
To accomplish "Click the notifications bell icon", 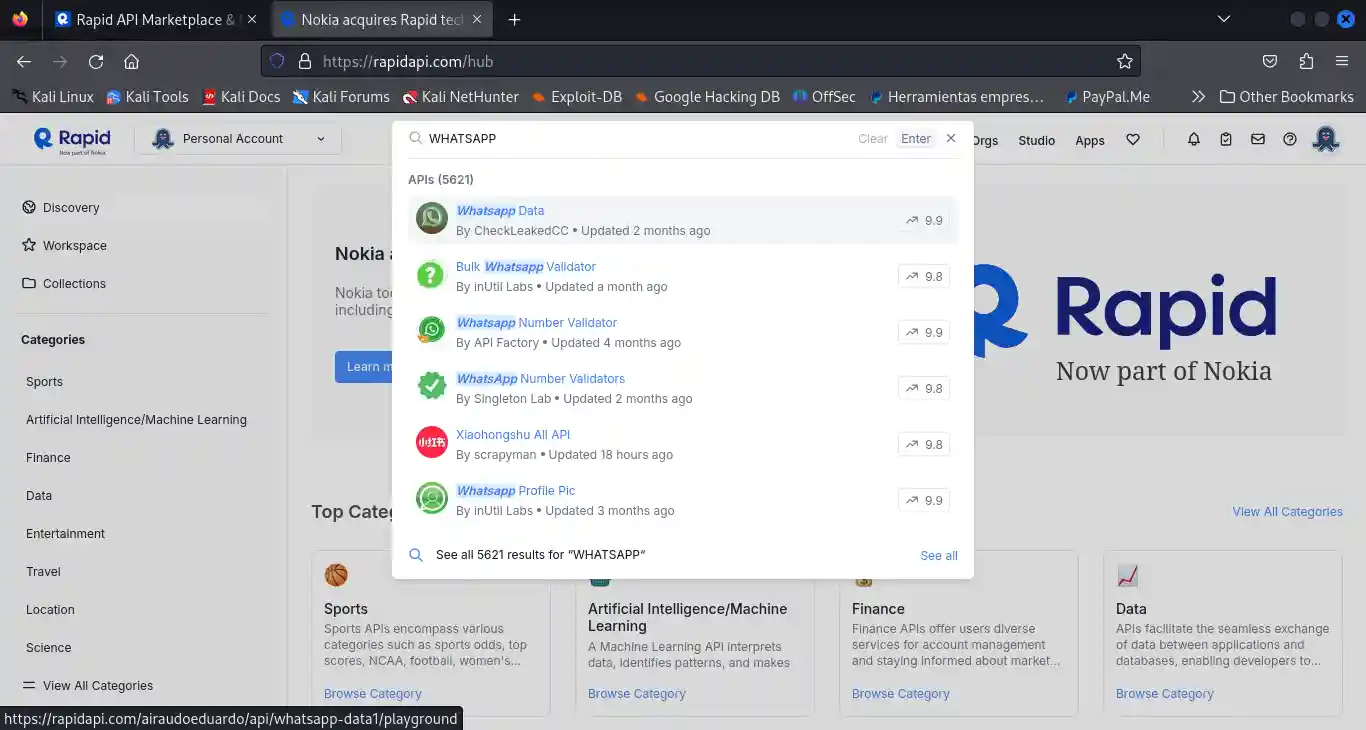I will pyautogui.click(x=1193, y=140).
